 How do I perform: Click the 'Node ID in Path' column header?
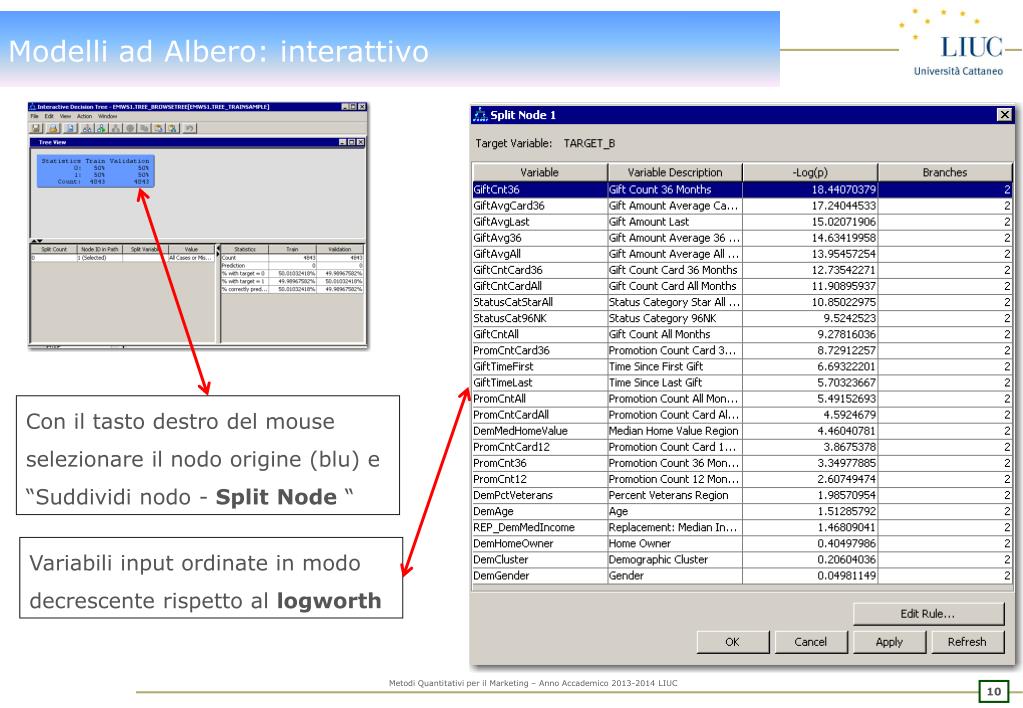point(100,249)
